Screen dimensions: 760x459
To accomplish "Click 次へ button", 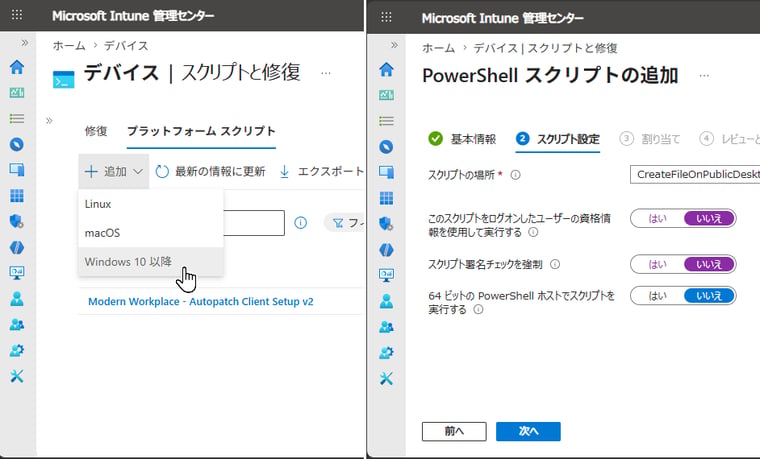I will click(528, 431).
